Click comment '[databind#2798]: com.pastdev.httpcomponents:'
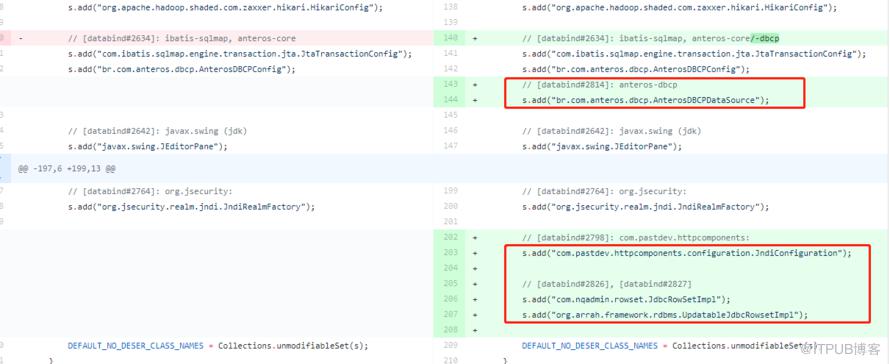The height and width of the screenshot is (364, 890). tap(643, 237)
